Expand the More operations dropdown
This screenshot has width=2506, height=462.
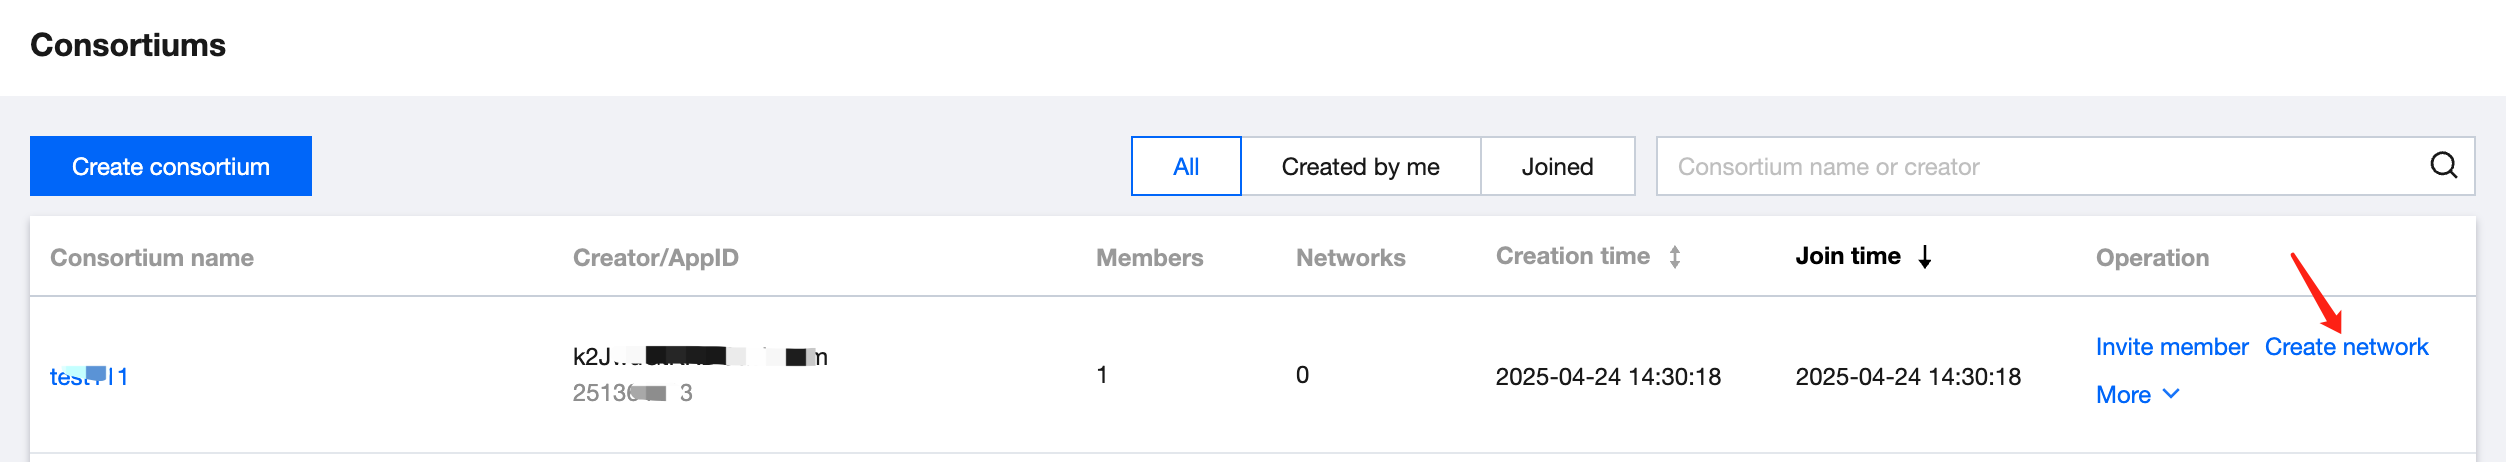2137,395
